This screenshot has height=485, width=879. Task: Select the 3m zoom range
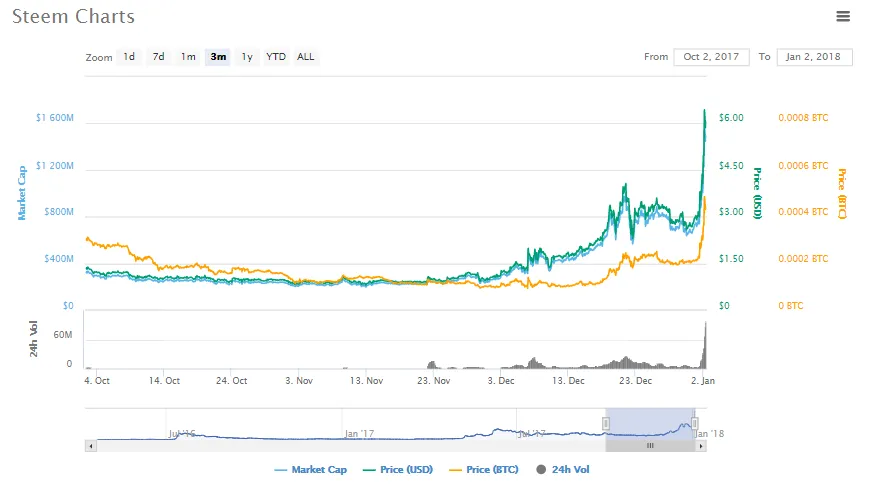pos(218,57)
